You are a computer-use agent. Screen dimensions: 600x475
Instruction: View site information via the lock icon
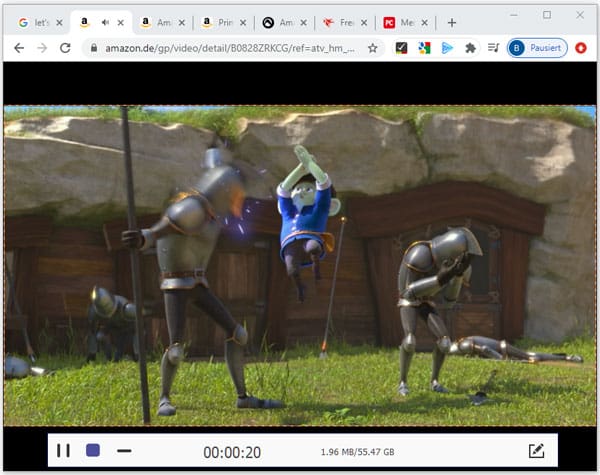click(94, 48)
